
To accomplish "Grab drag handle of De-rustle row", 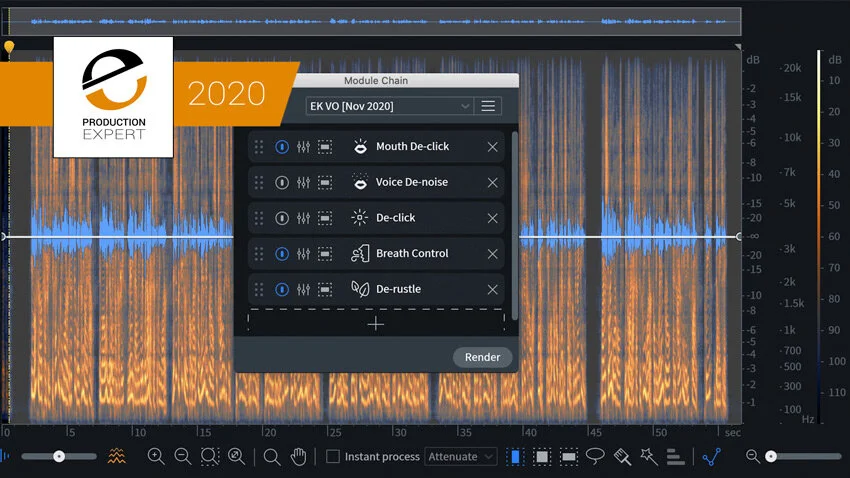I will pyautogui.click(x=259, y=289).
